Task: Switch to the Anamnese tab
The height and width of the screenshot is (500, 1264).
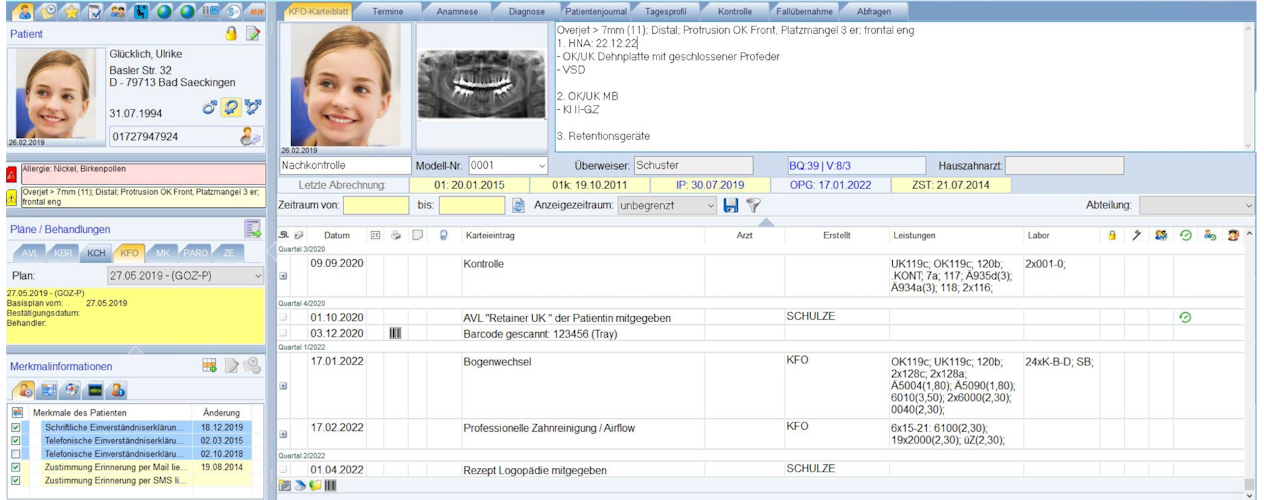Action: pyautogui.click(x=458, y=11)
